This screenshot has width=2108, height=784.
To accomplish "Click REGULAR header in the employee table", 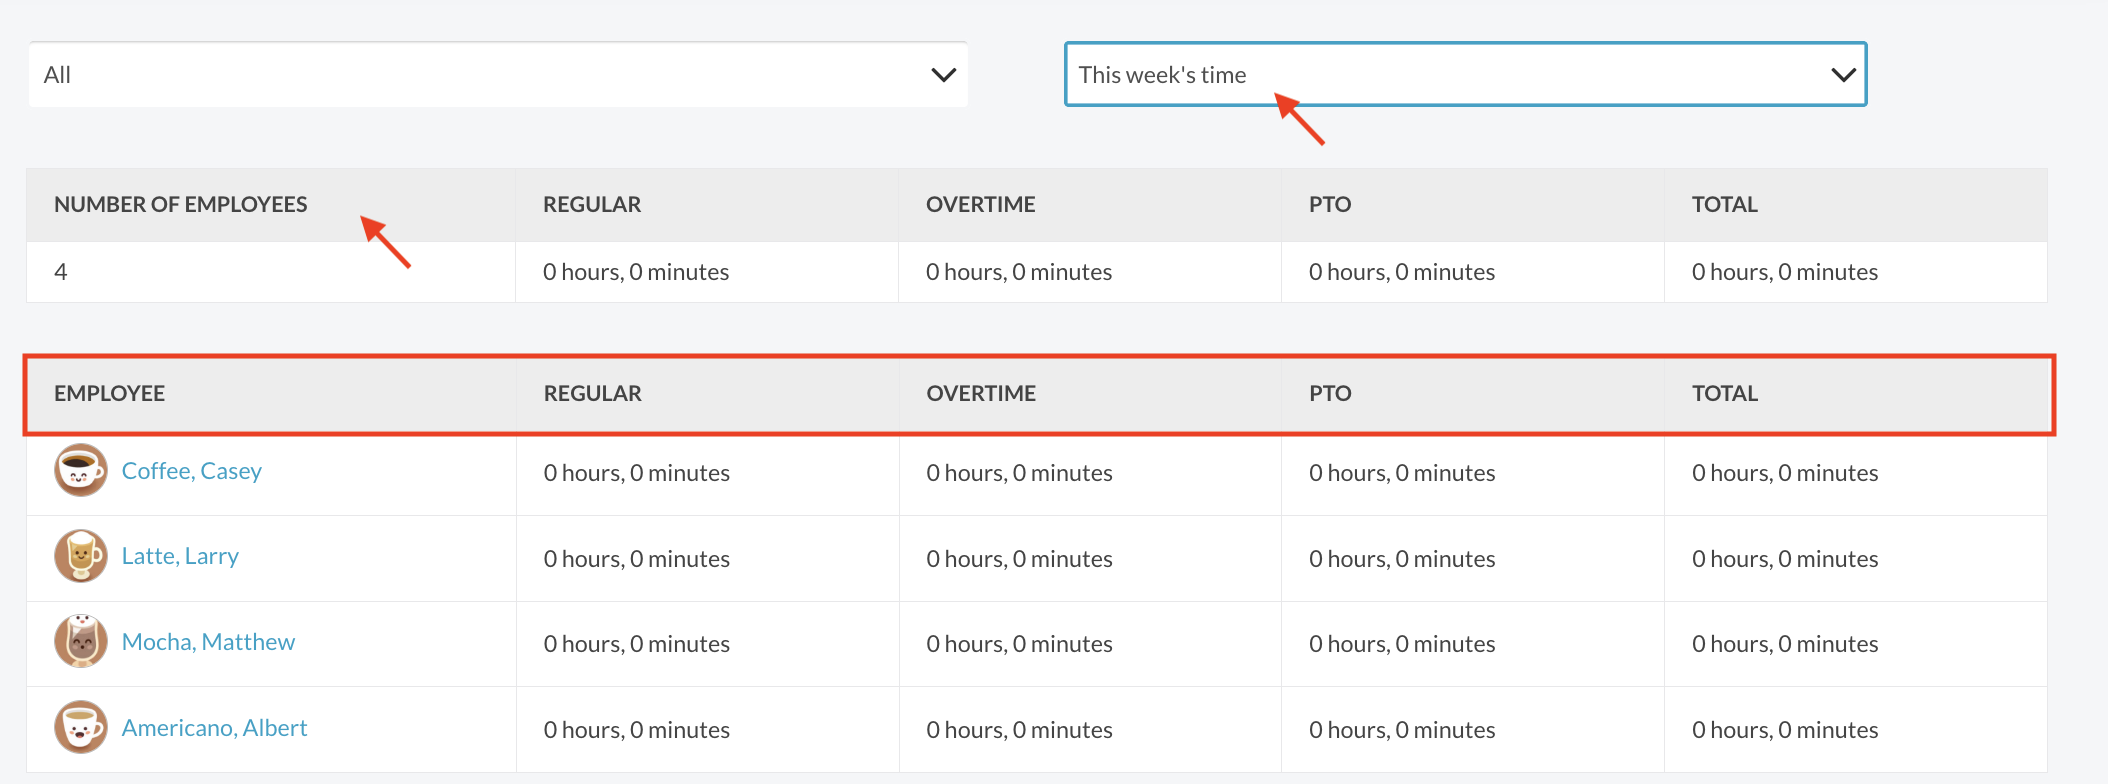I will (x=593, y=394).
